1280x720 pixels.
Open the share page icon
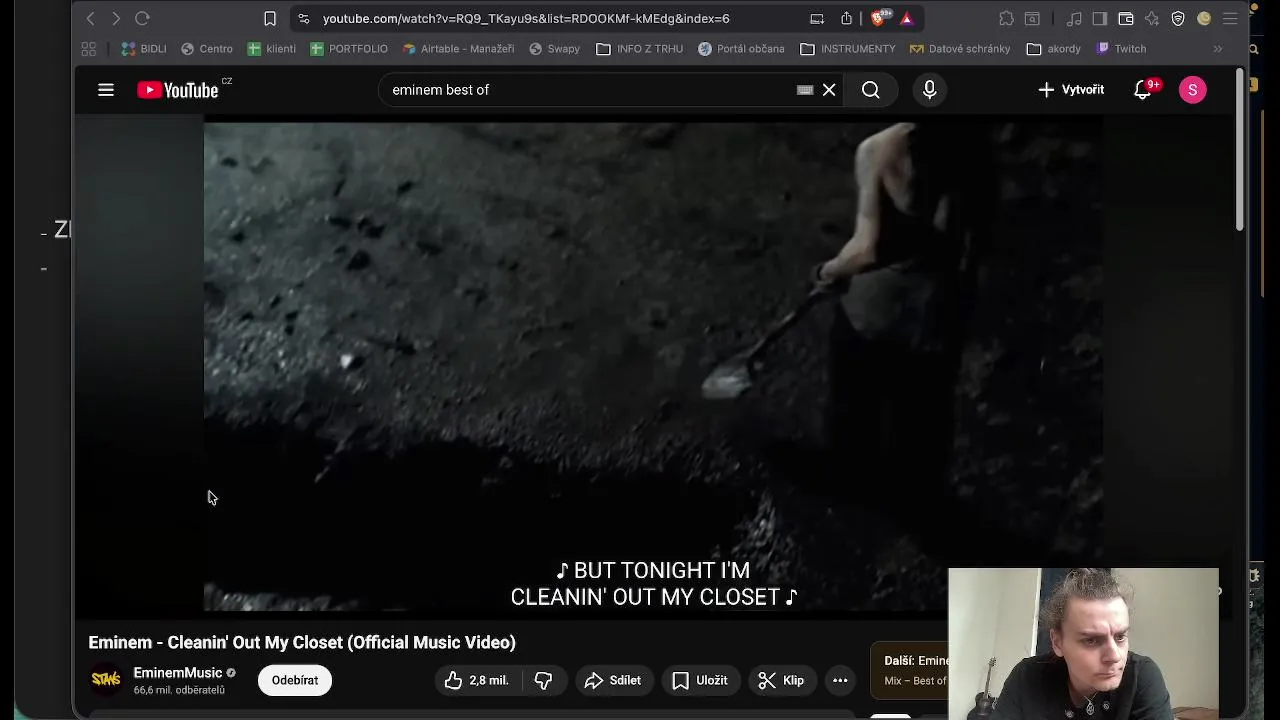(x=847, y=18)
